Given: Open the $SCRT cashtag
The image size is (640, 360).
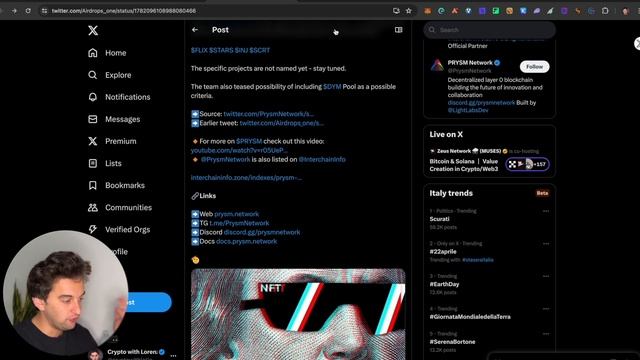Looking at the screenshot, I should tap(260, 50).
